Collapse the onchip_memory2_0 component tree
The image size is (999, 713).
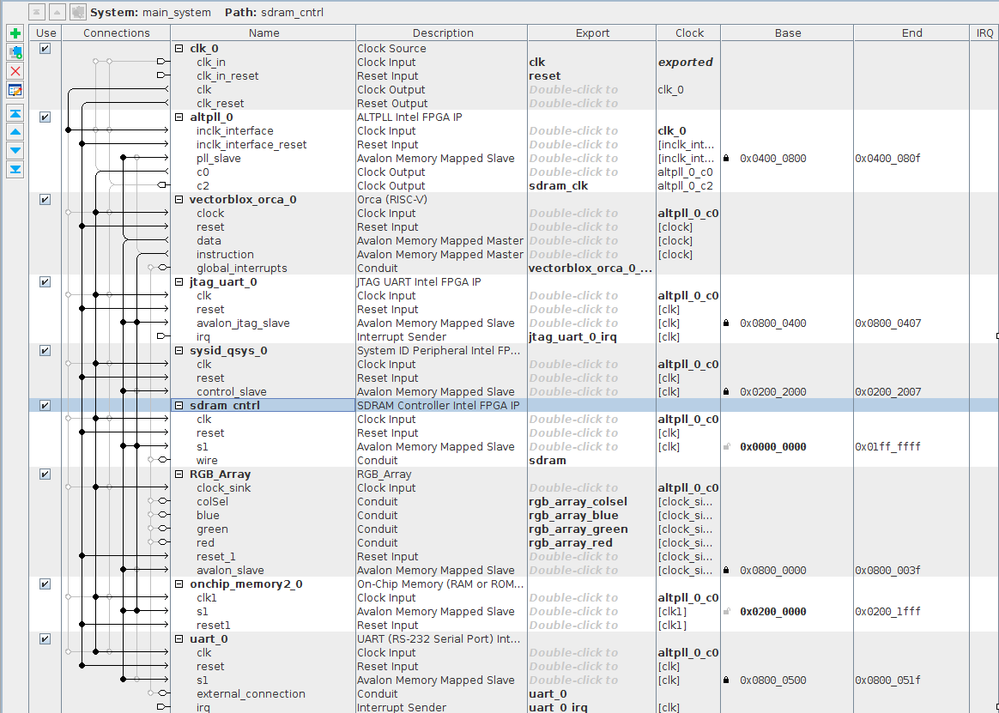coord(179,584)
